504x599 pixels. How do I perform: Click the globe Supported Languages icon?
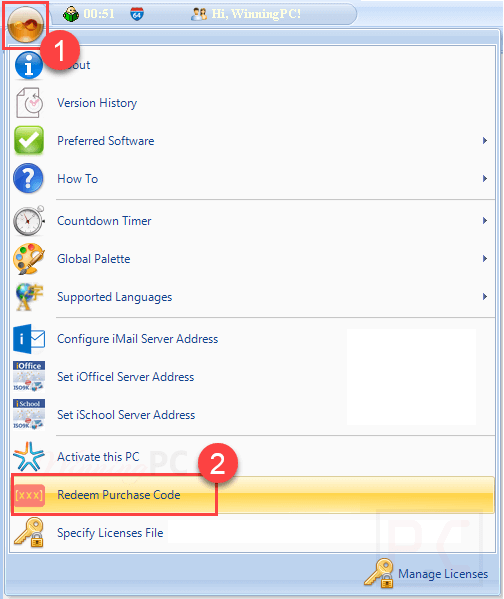coord(29,297)
